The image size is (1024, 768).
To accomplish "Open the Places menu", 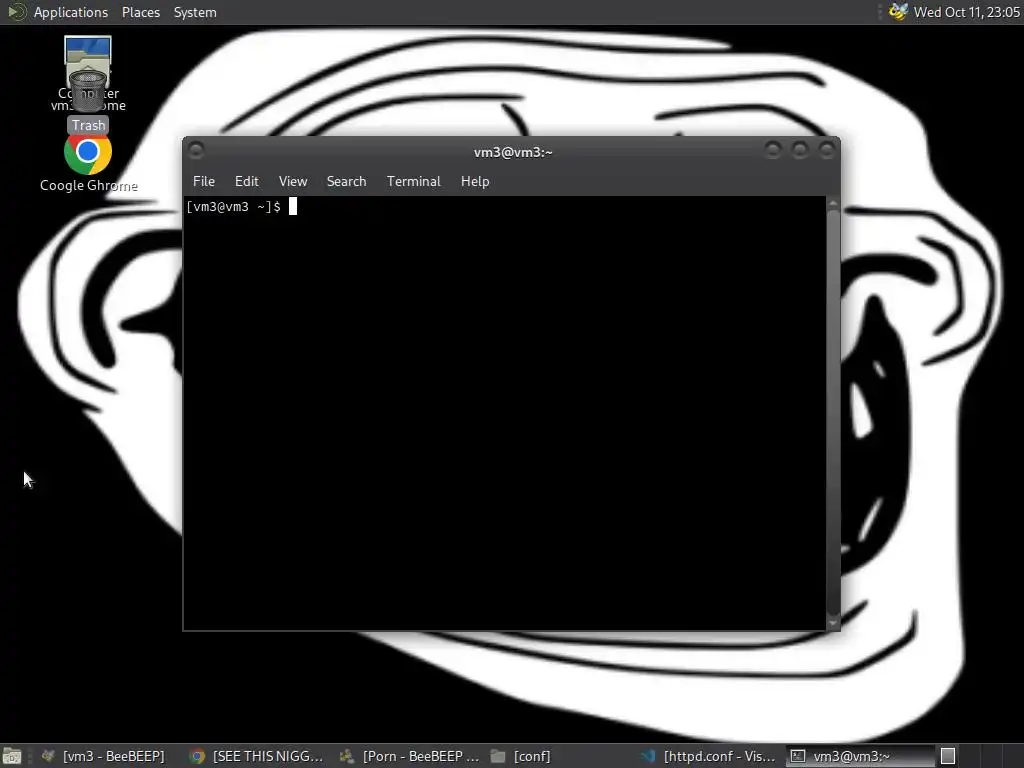I will click(140, 12).
